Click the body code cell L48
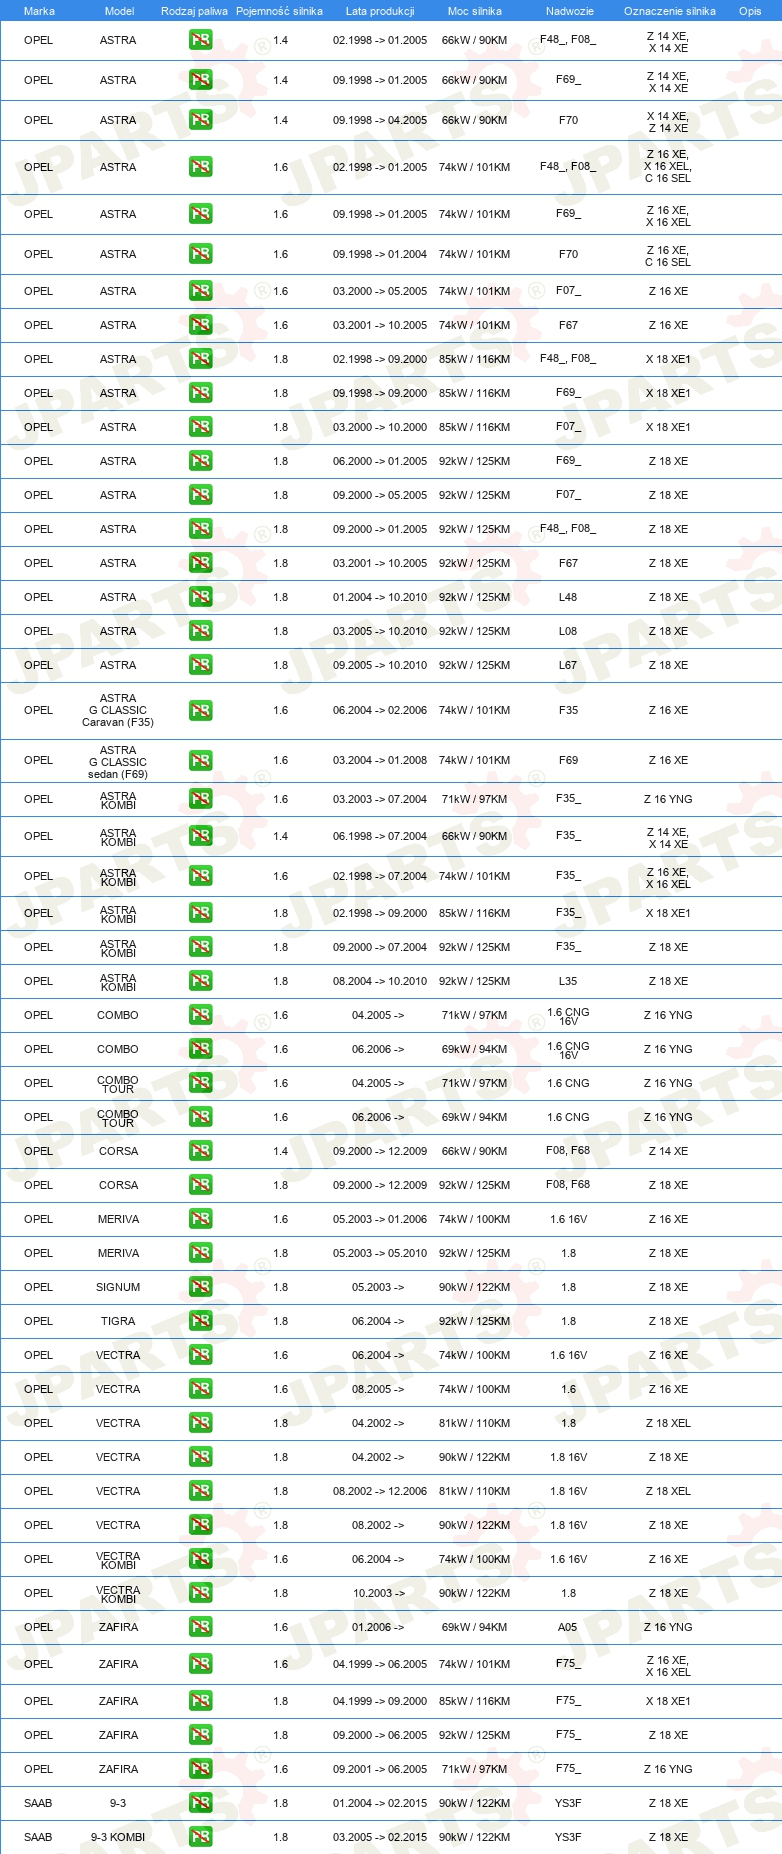 (568, 597)
